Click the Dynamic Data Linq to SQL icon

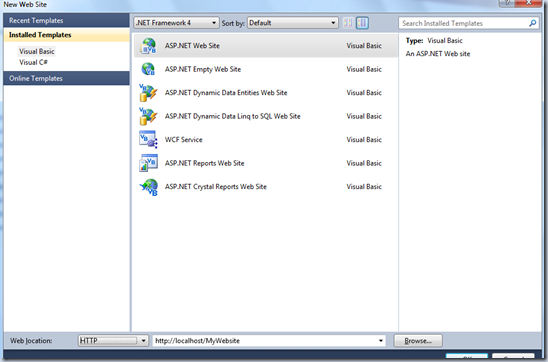pyautogui.click(x=148, y=116)
